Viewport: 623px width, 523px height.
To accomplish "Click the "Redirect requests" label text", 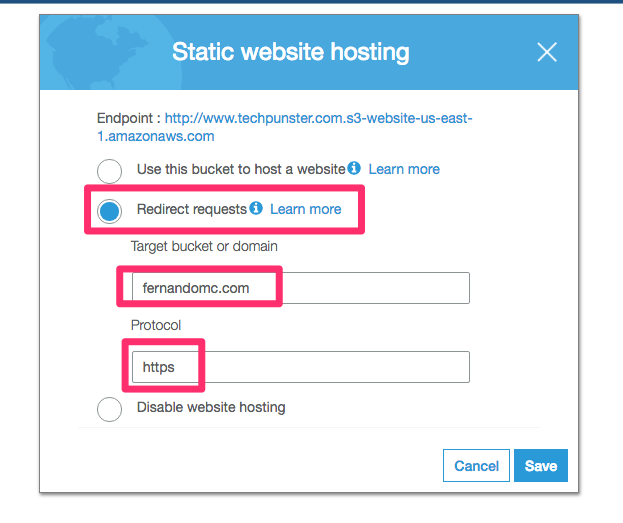I will click(192, 209).
